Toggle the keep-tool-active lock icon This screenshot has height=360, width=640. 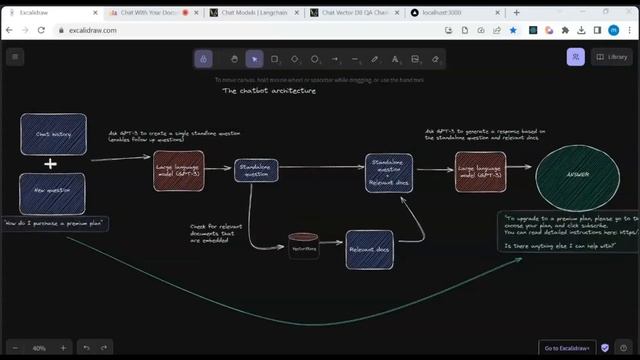click(x=203, y=59)
